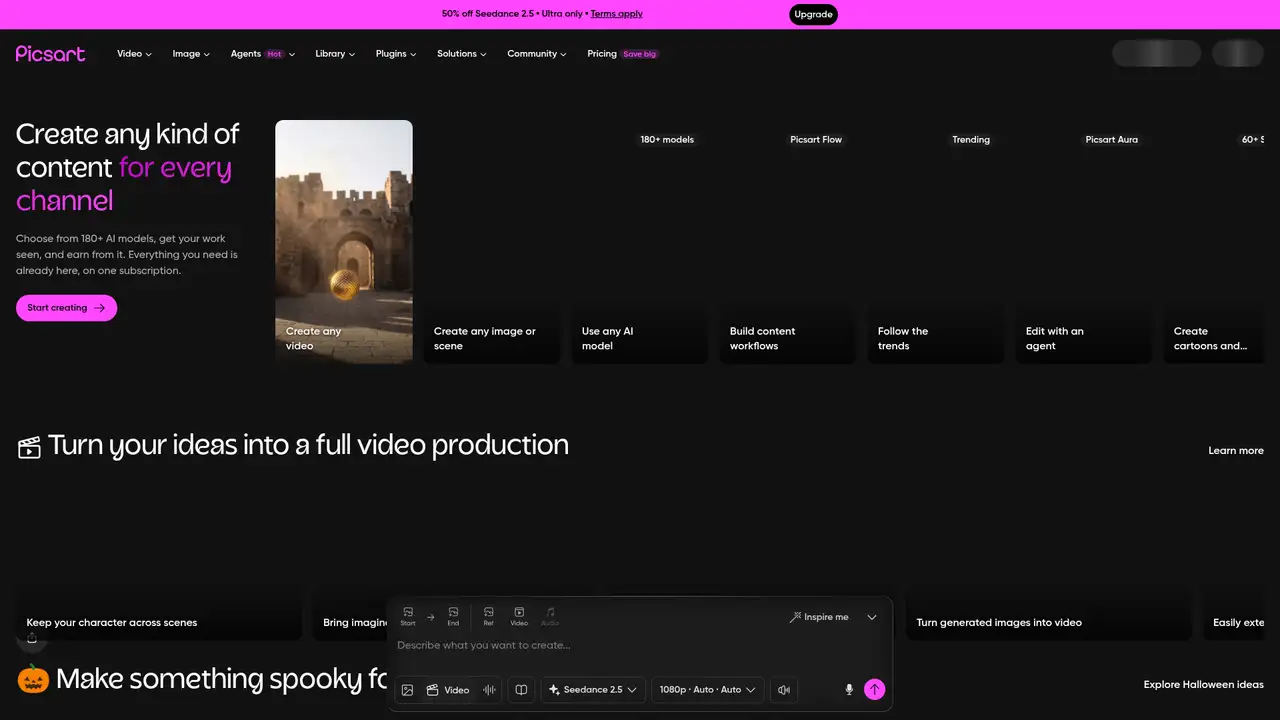Click the clapperboard icon beside video production heading
1280x720 pixels.
click(x=29, y=447)
